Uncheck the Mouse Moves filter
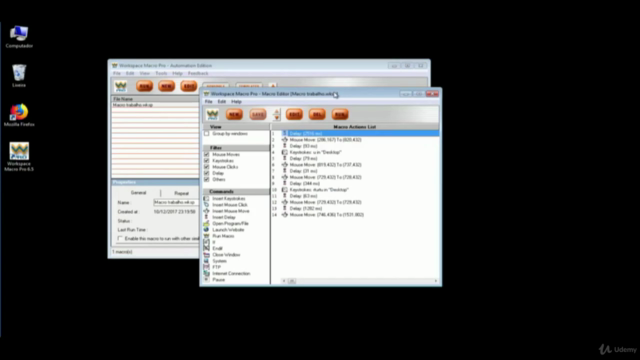Image resolution: width=640 pixels, height=360 pixels. (x=207, y=155)
